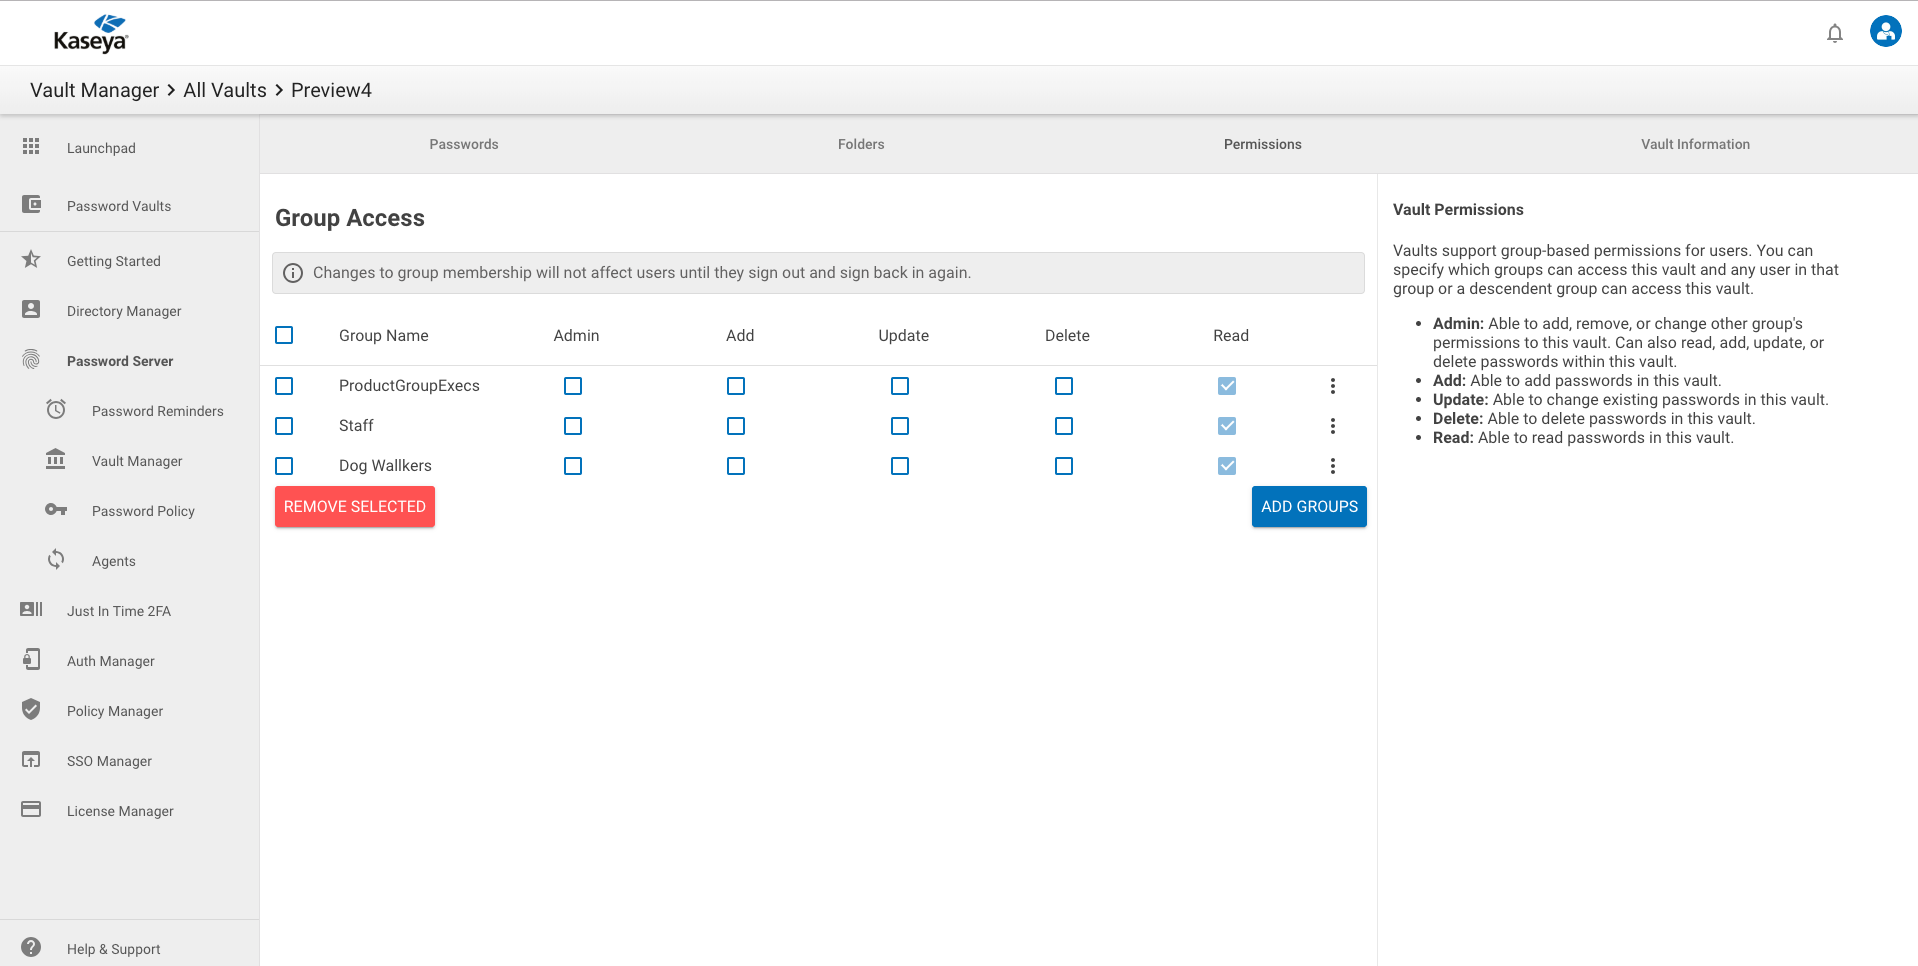Click the Policy Manager shield icon

[31, 709]
